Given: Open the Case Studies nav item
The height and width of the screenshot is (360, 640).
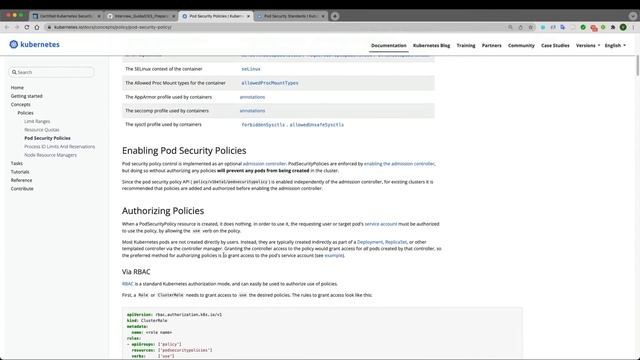Looking at the screenshot, I should click(x=555, y=45).
